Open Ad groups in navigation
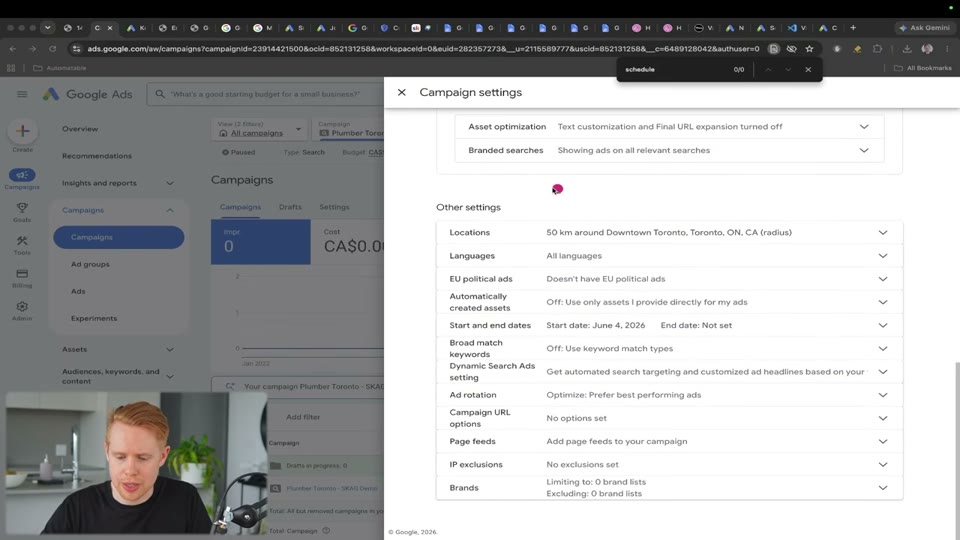Viewport: 960px width, 540px height. [90, 264]
